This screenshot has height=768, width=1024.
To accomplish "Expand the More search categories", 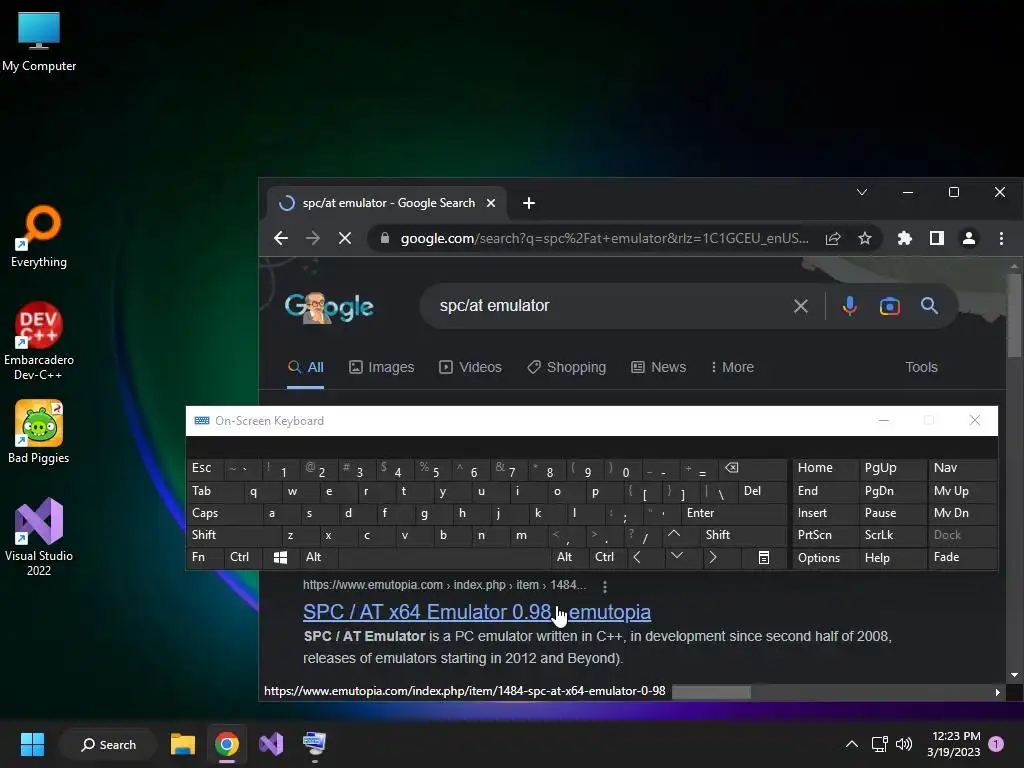I will [732, 367].
